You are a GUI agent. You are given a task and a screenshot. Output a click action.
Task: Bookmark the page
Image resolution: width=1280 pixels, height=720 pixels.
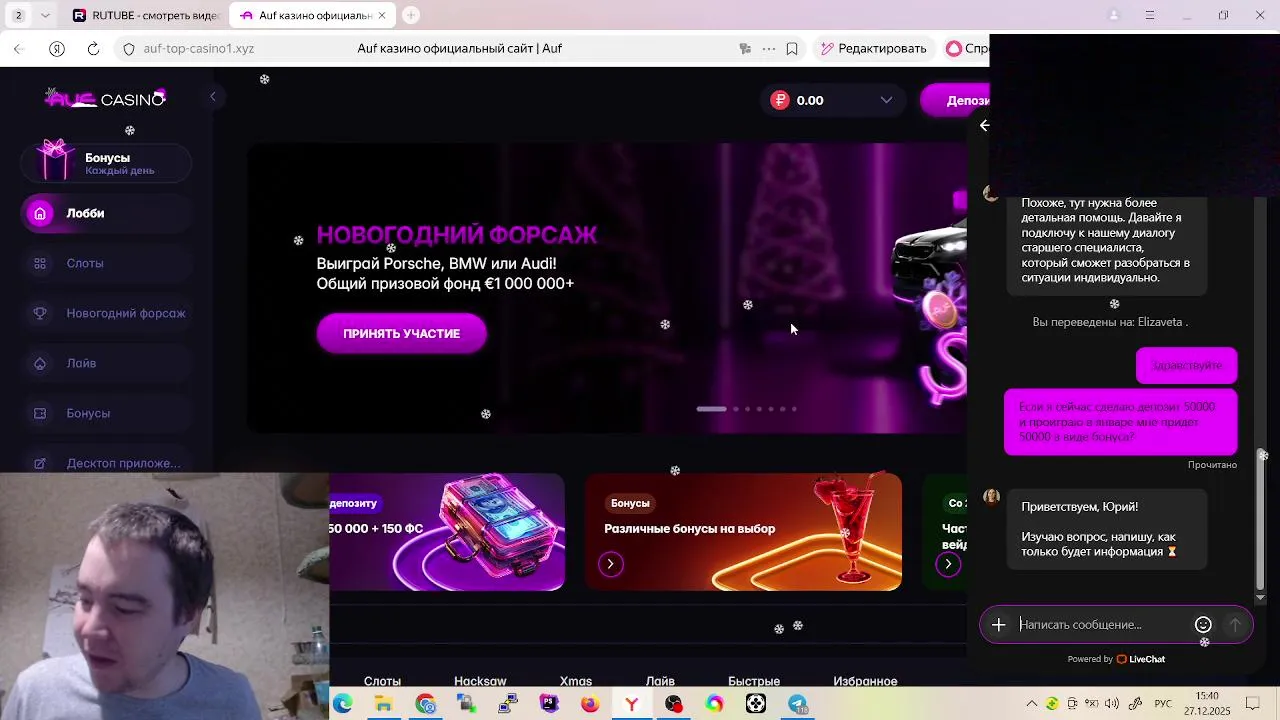point(792,48)
